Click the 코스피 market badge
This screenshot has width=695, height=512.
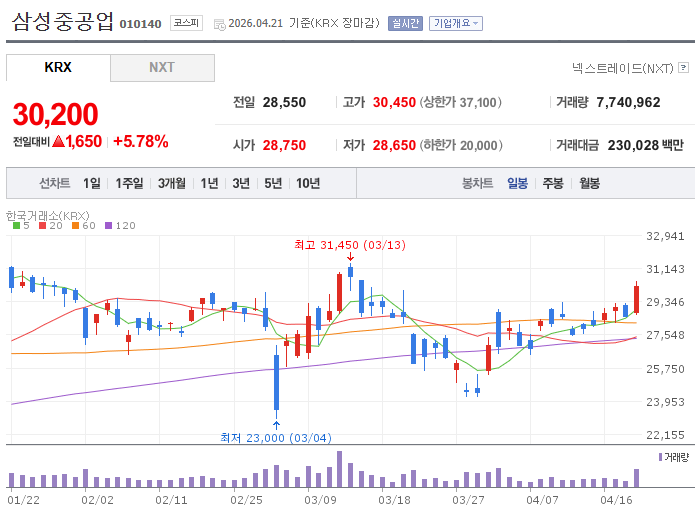(186, 23)
